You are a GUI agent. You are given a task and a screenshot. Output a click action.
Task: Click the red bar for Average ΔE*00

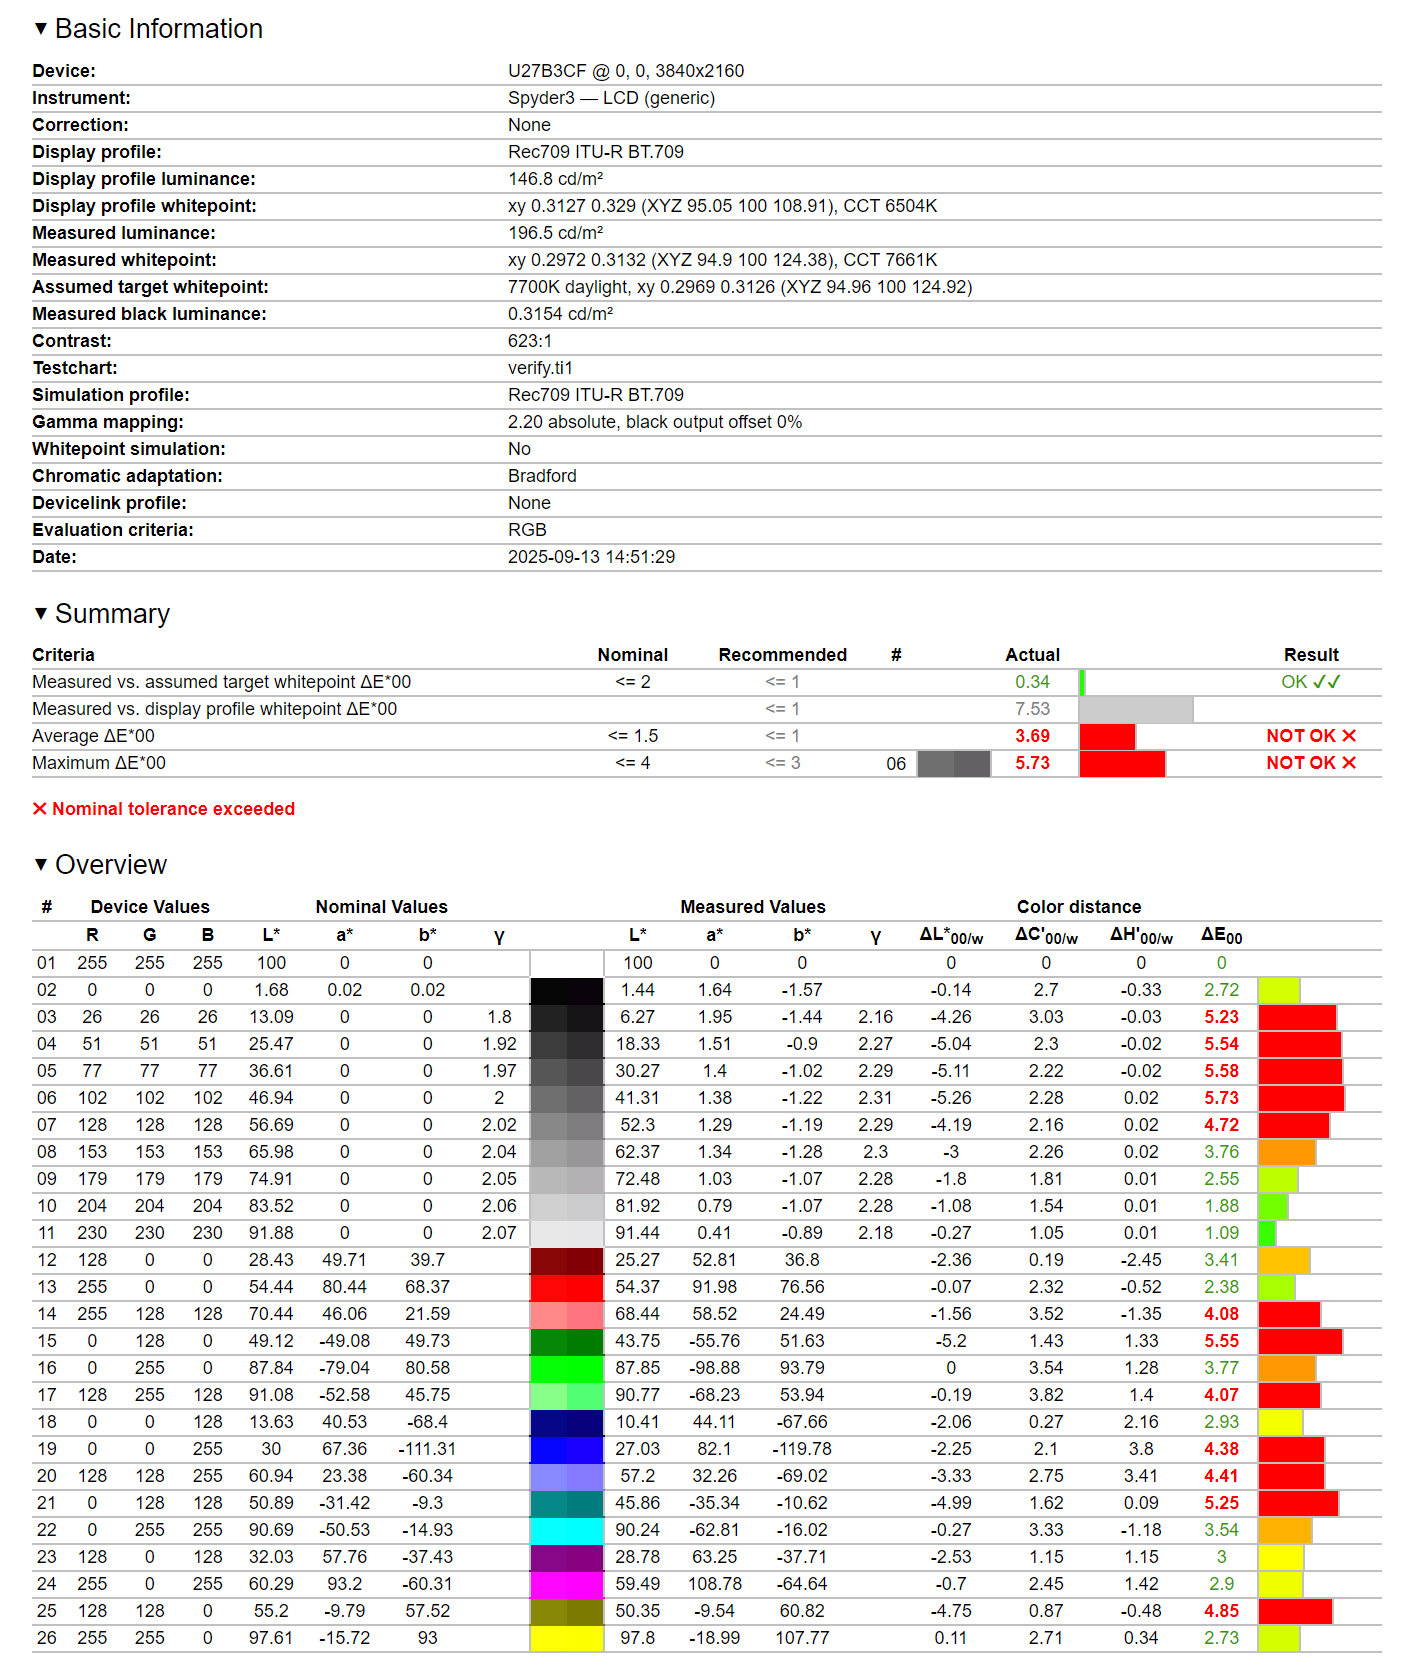(1107, 736)
